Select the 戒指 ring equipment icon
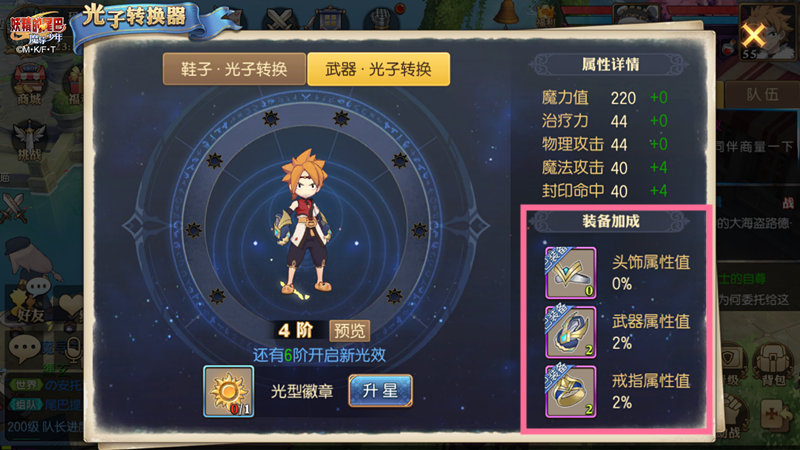This screenshot has width=800, height=450. [570, 391]
